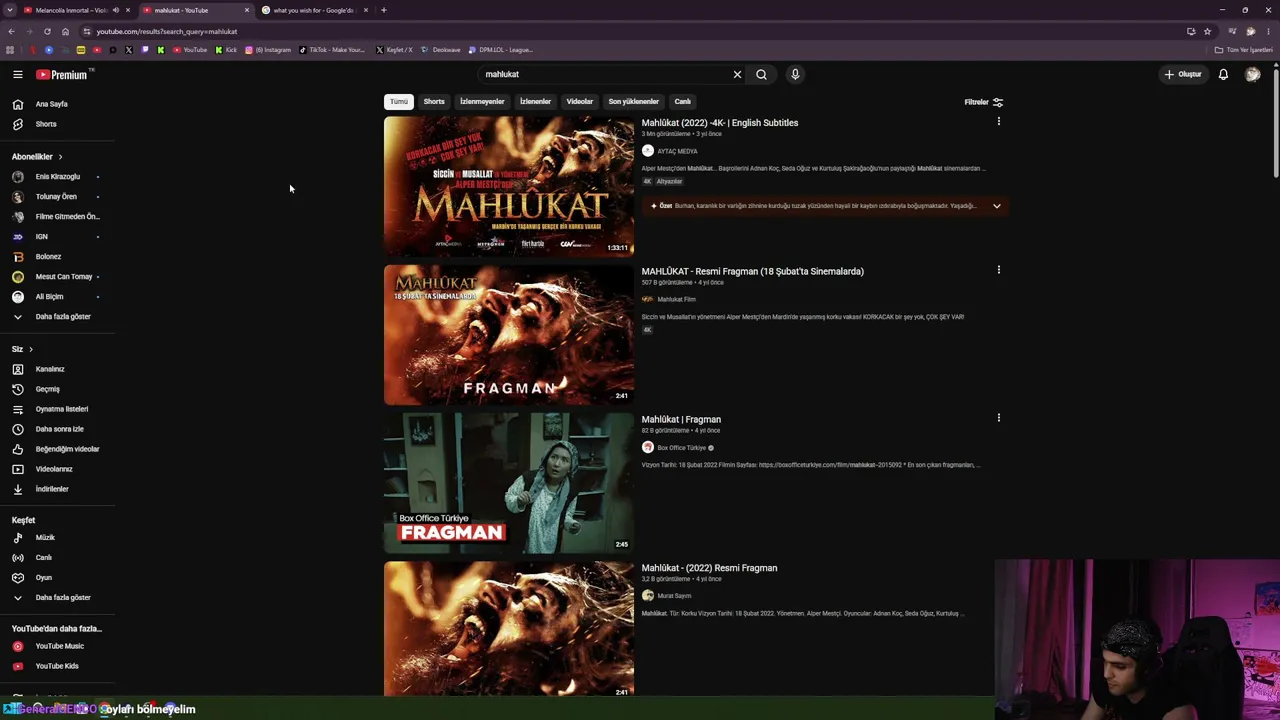1280x720 pixels.
Task: Start voice search with microphone icon
Action: 795,74
